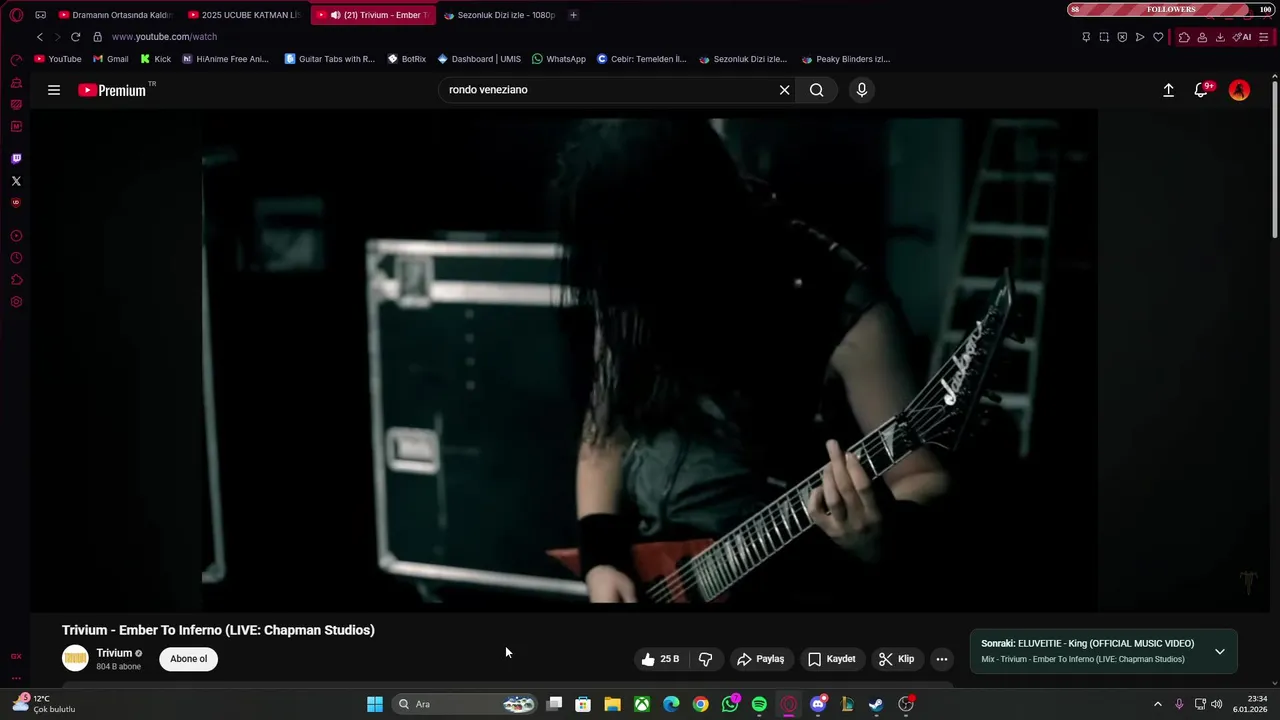Open the ad blocker shield icon
Image resolution: width=1280 pixels, height=720 pixels.
pos(1122,37)
